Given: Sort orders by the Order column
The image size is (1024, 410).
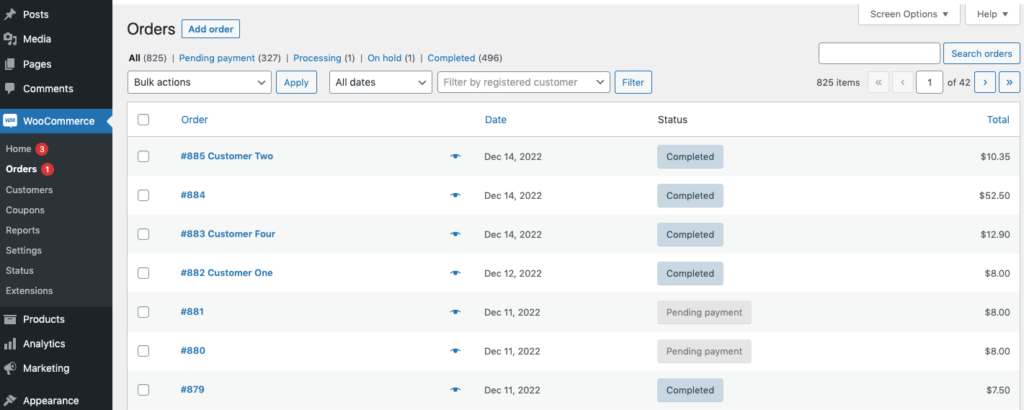Looking at the screenshot, I should tap(195, 119).
